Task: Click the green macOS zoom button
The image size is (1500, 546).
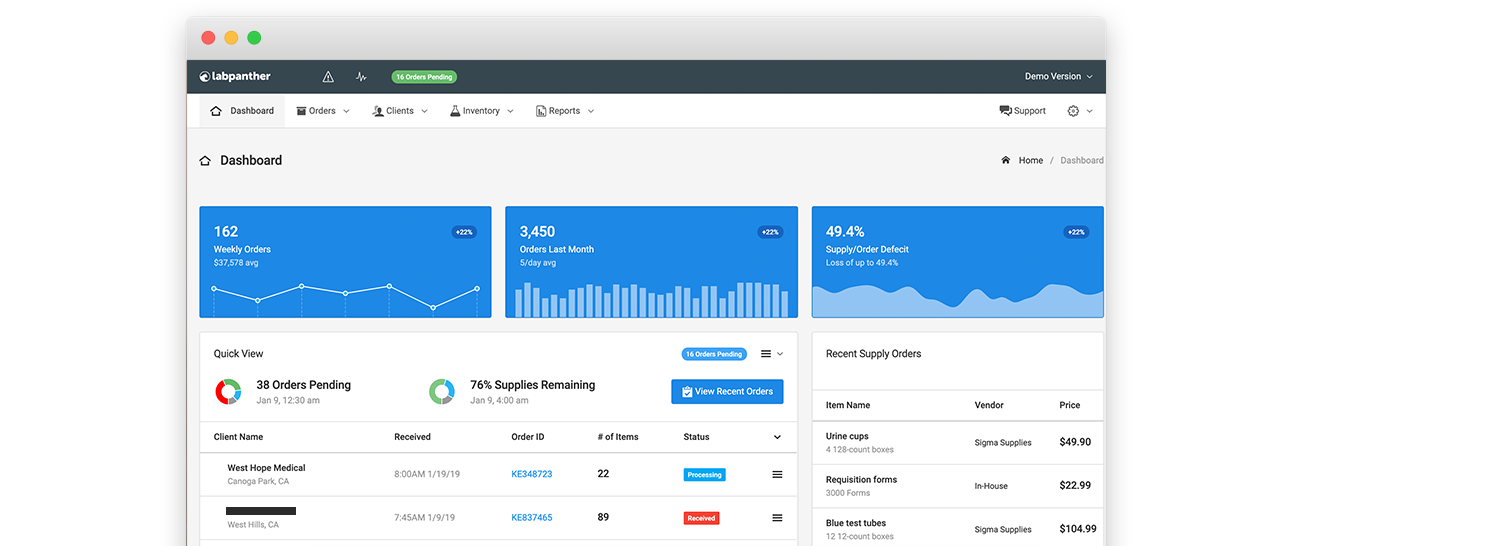Action: click(x=254, y=38)
